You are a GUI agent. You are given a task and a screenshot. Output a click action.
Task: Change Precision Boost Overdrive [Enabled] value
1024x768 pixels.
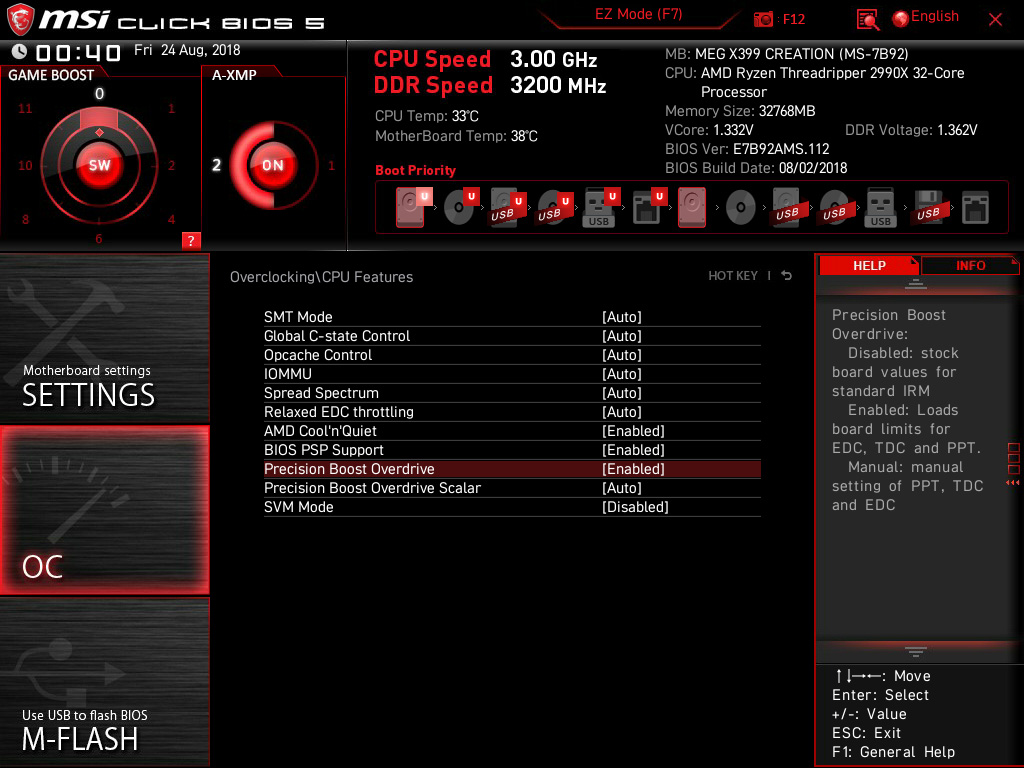pos(633,469)
